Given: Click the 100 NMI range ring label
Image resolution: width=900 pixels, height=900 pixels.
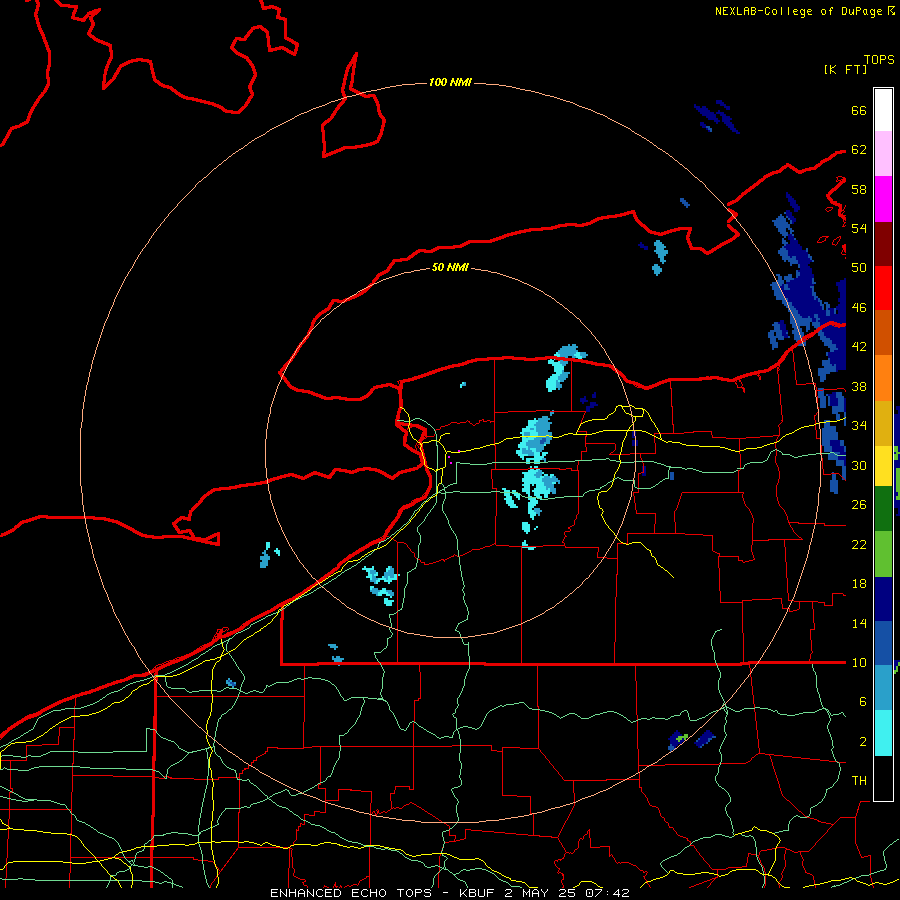Looking at the screenshot, I should click(x=450, y=82).
